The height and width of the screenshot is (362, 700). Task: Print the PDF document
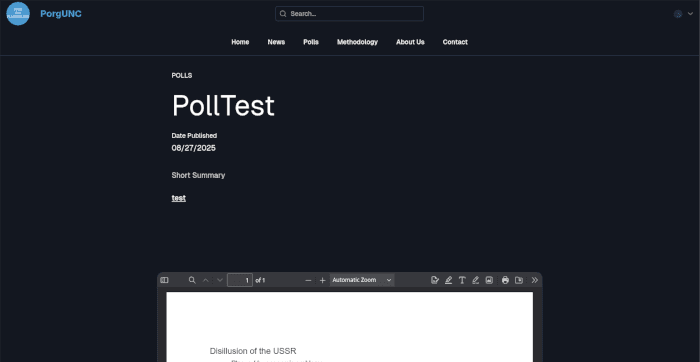[x=505, y=280]
